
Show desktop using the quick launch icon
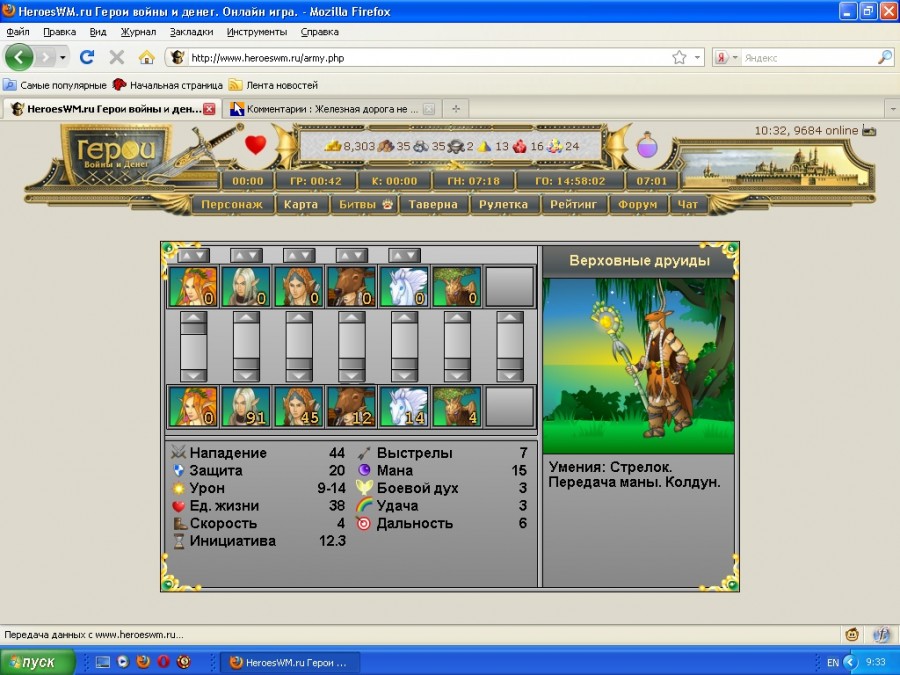(x=102, y=662)
